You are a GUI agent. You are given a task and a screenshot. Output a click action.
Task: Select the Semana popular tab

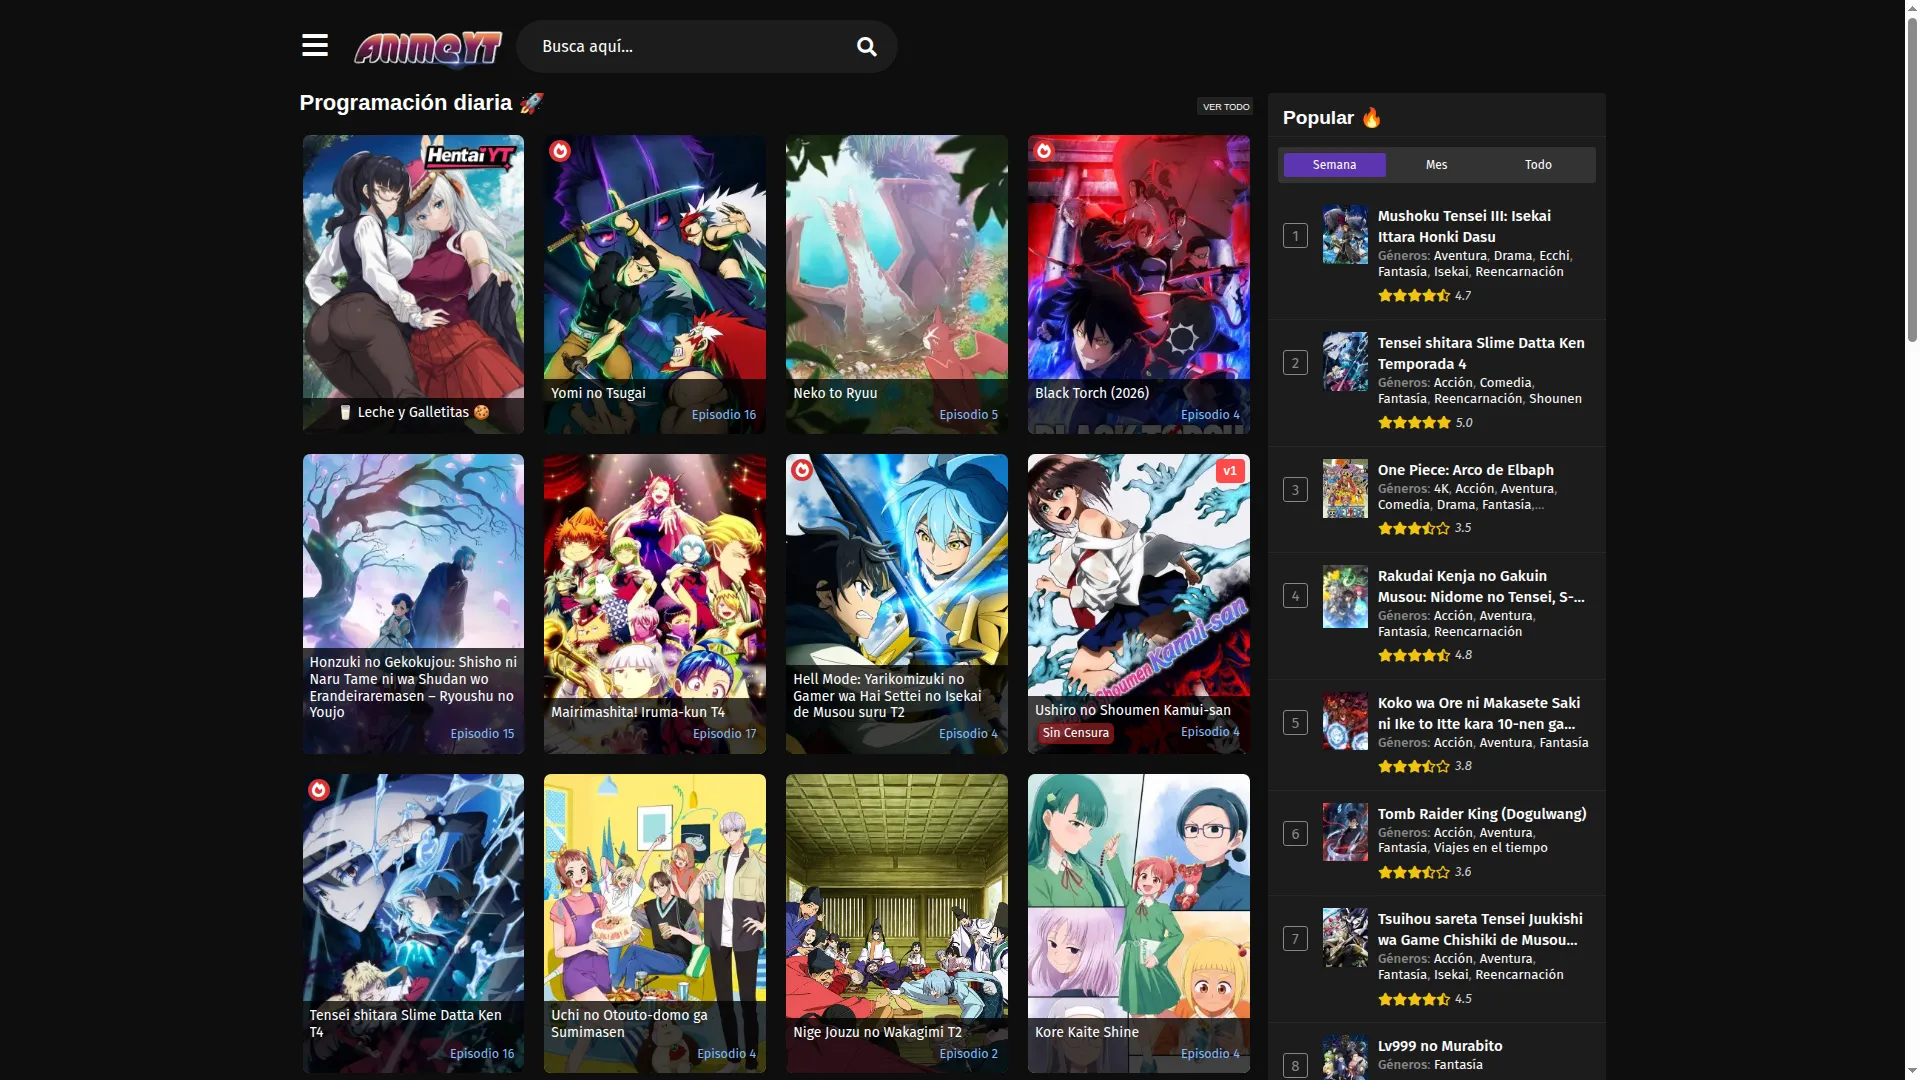(1334, 165)
